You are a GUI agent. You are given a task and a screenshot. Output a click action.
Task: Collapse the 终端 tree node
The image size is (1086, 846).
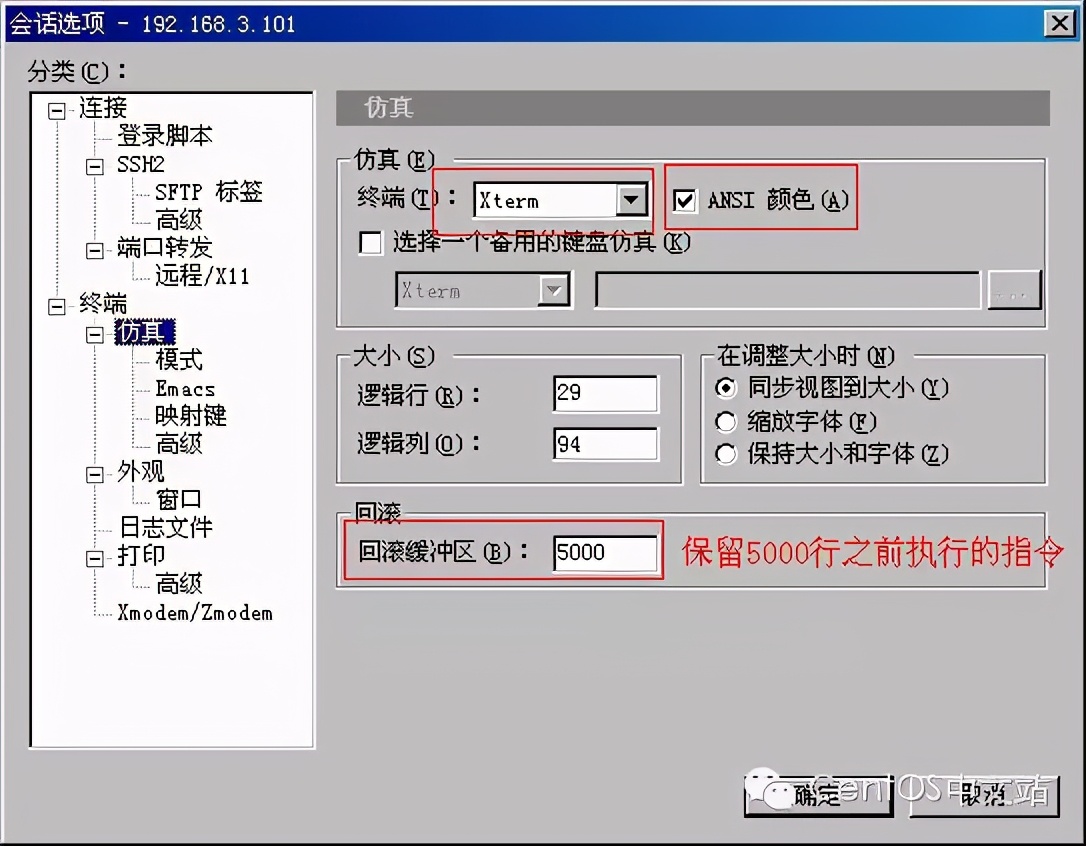point(57,306)
